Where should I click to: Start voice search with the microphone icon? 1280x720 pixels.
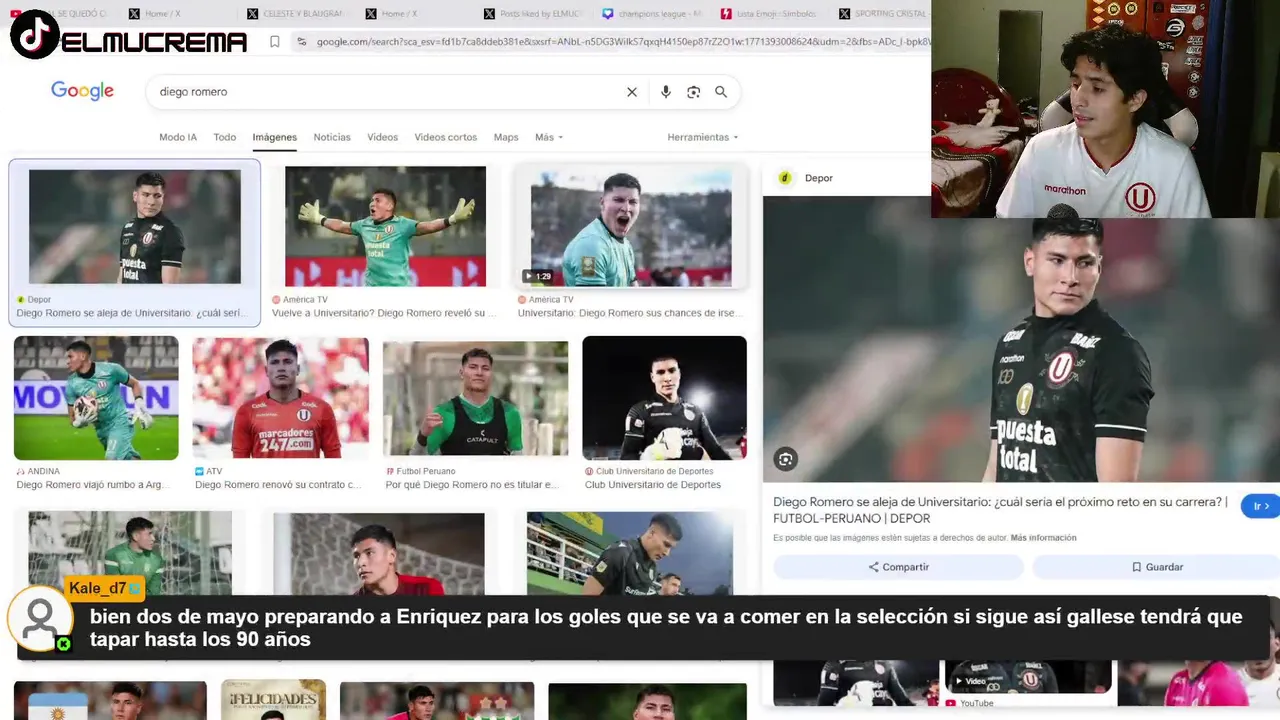pyautogui.click(x=666, y=92)
